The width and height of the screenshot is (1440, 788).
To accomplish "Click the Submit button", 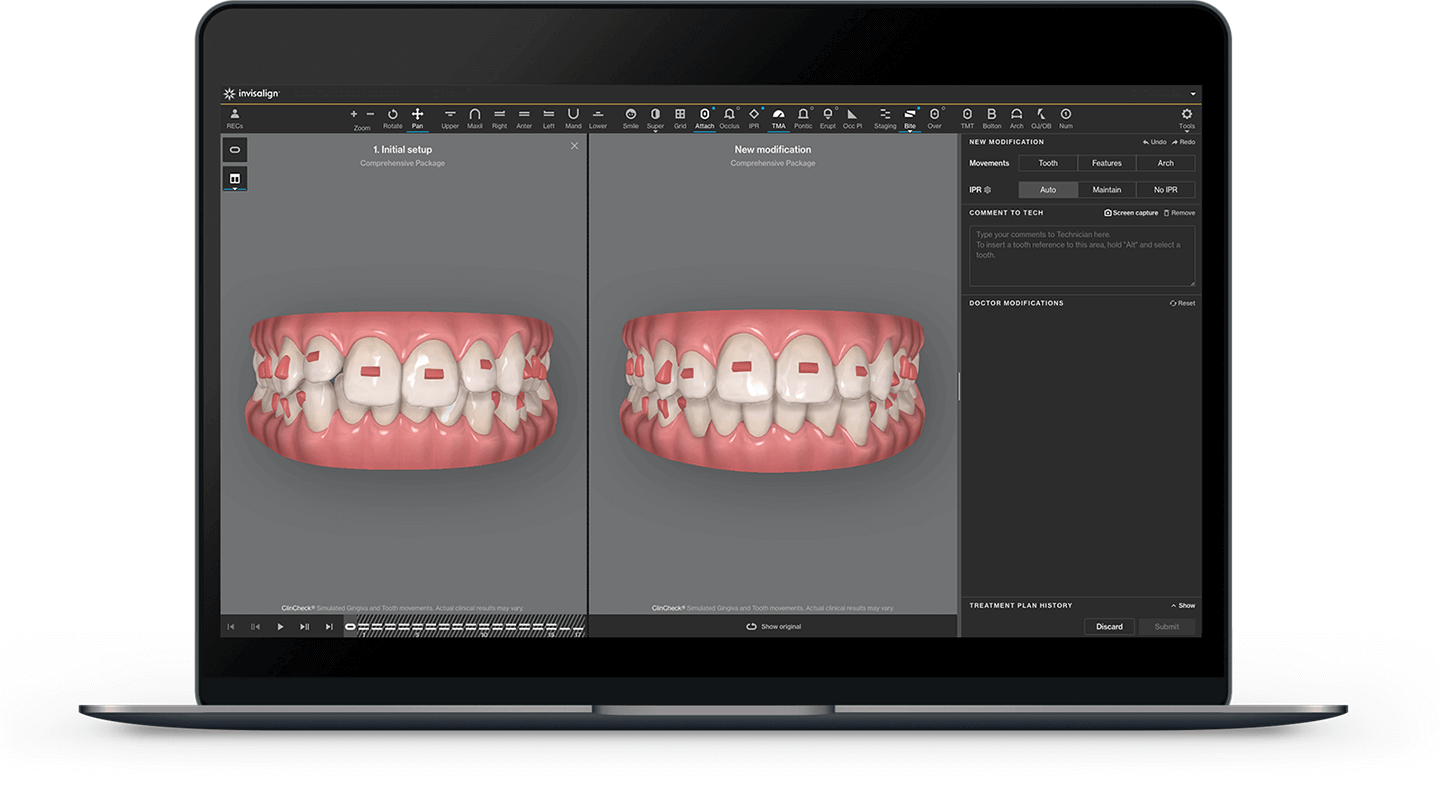I will pos(1167,627).
